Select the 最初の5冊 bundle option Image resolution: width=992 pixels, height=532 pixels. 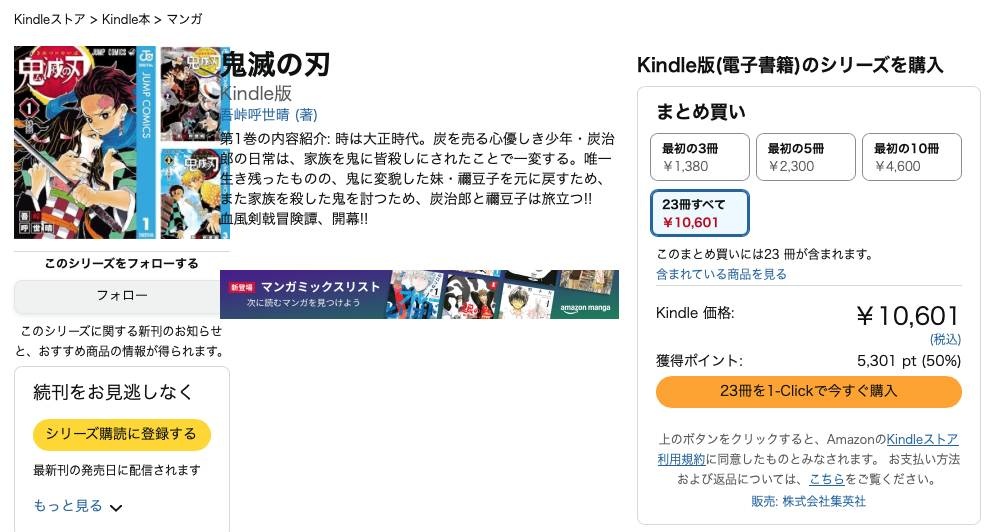click(805, 157)
